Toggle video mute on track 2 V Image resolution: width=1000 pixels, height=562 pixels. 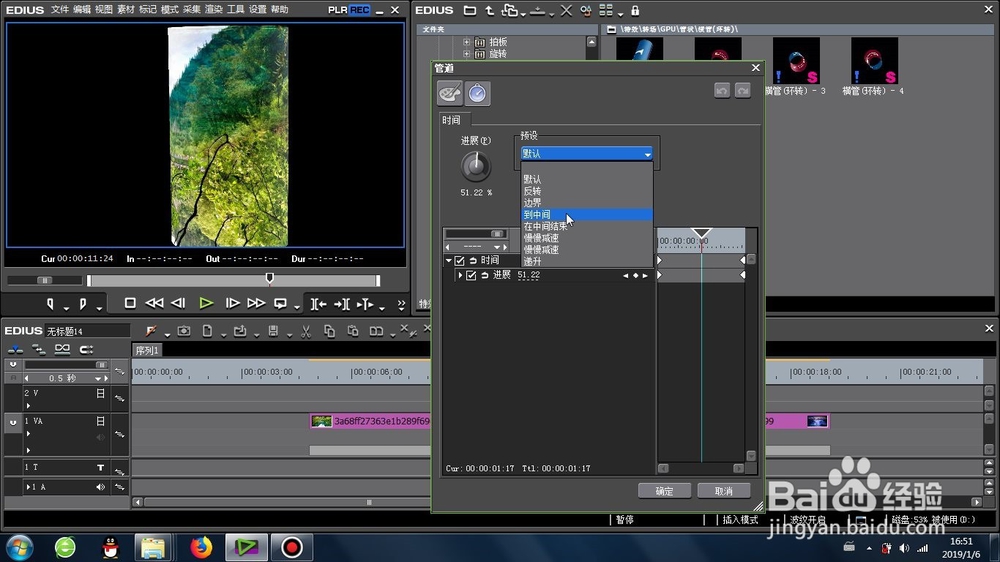coord(100,394)
